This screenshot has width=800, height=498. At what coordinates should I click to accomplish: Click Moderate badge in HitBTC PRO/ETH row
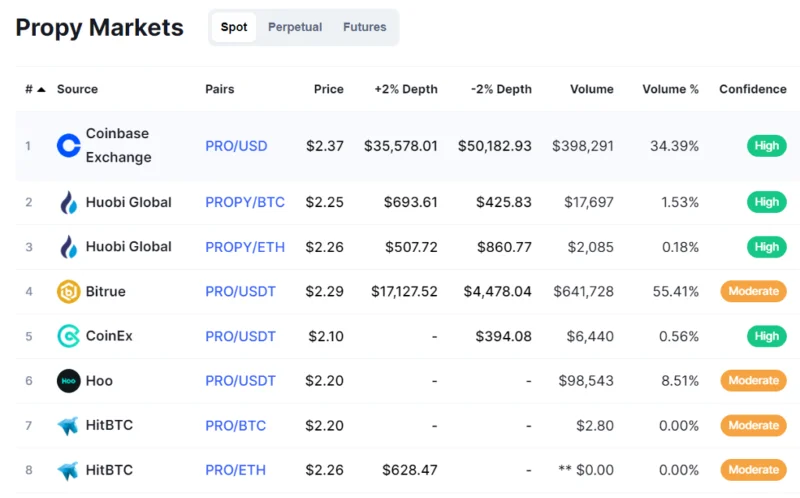(754, 470)
